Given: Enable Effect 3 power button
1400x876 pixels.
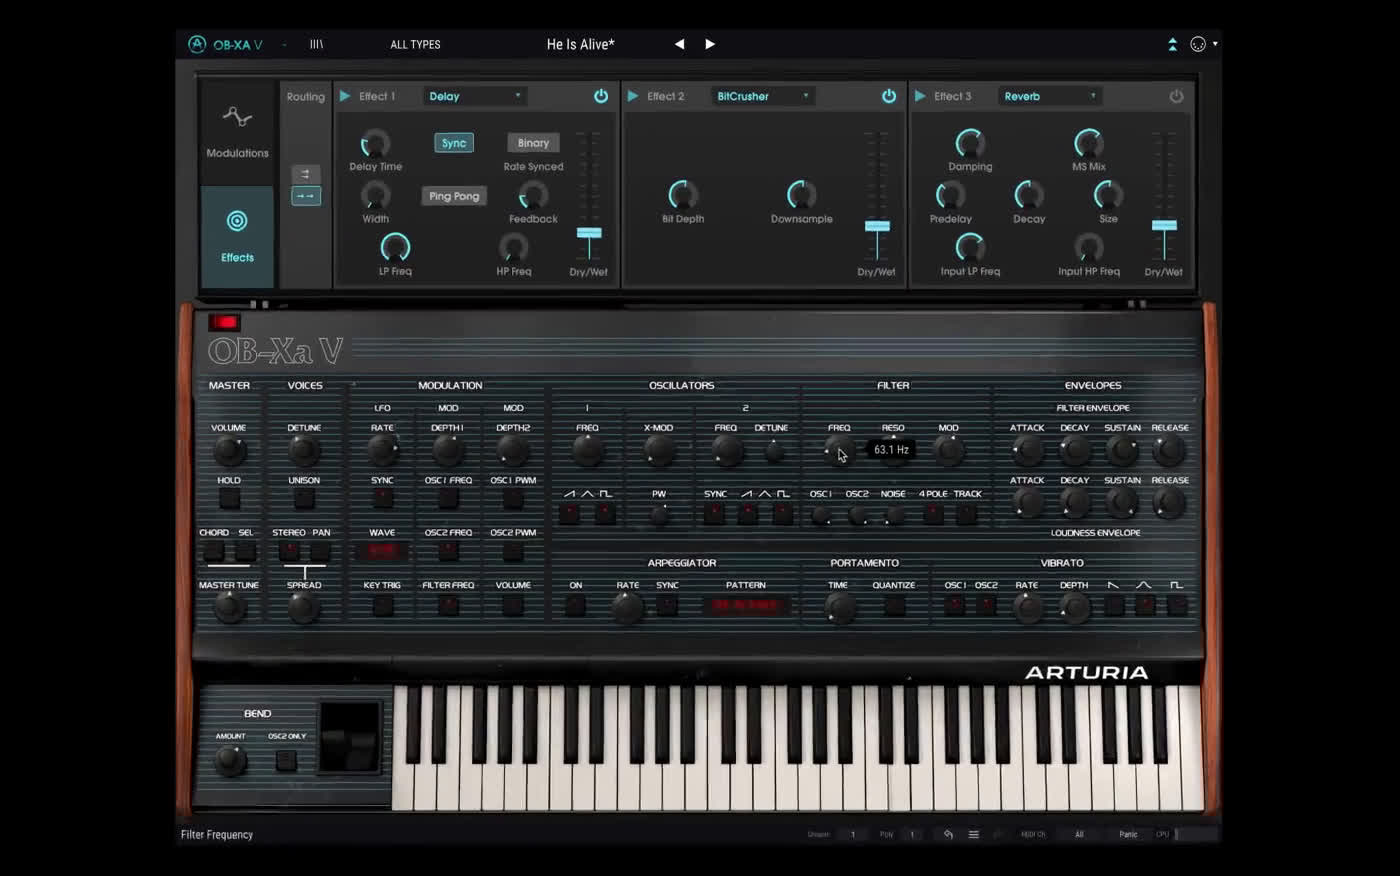Looking at the screenshot, I should pos(1176,96).
